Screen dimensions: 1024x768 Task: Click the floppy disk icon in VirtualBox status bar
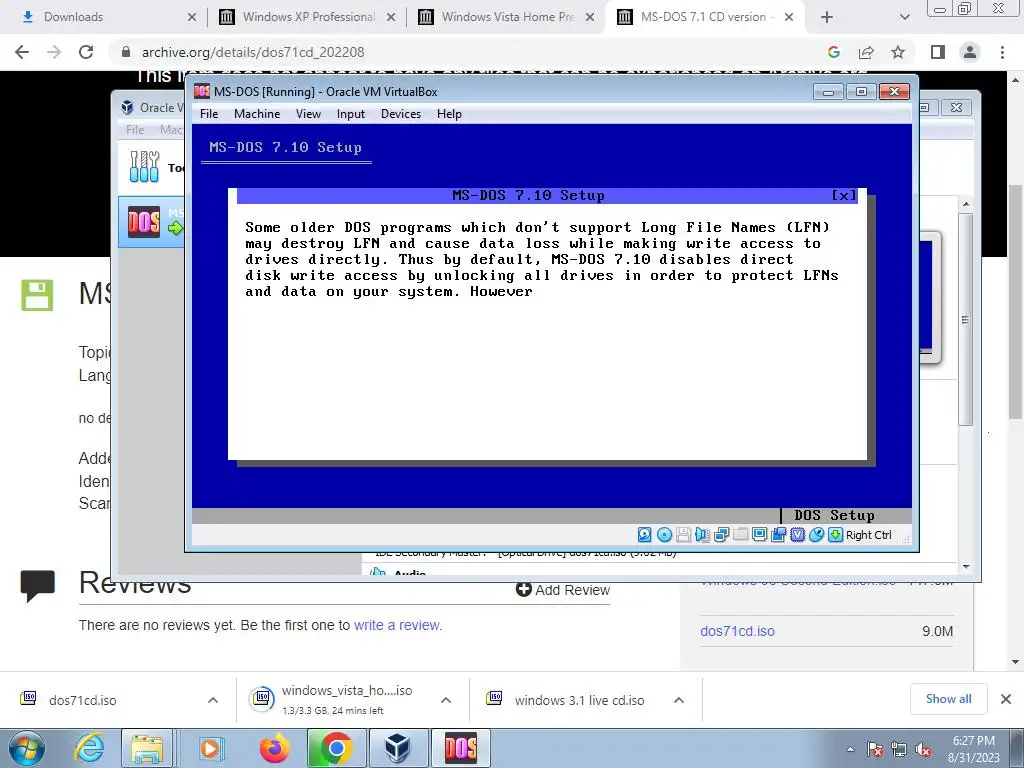[x=683, y=535]
